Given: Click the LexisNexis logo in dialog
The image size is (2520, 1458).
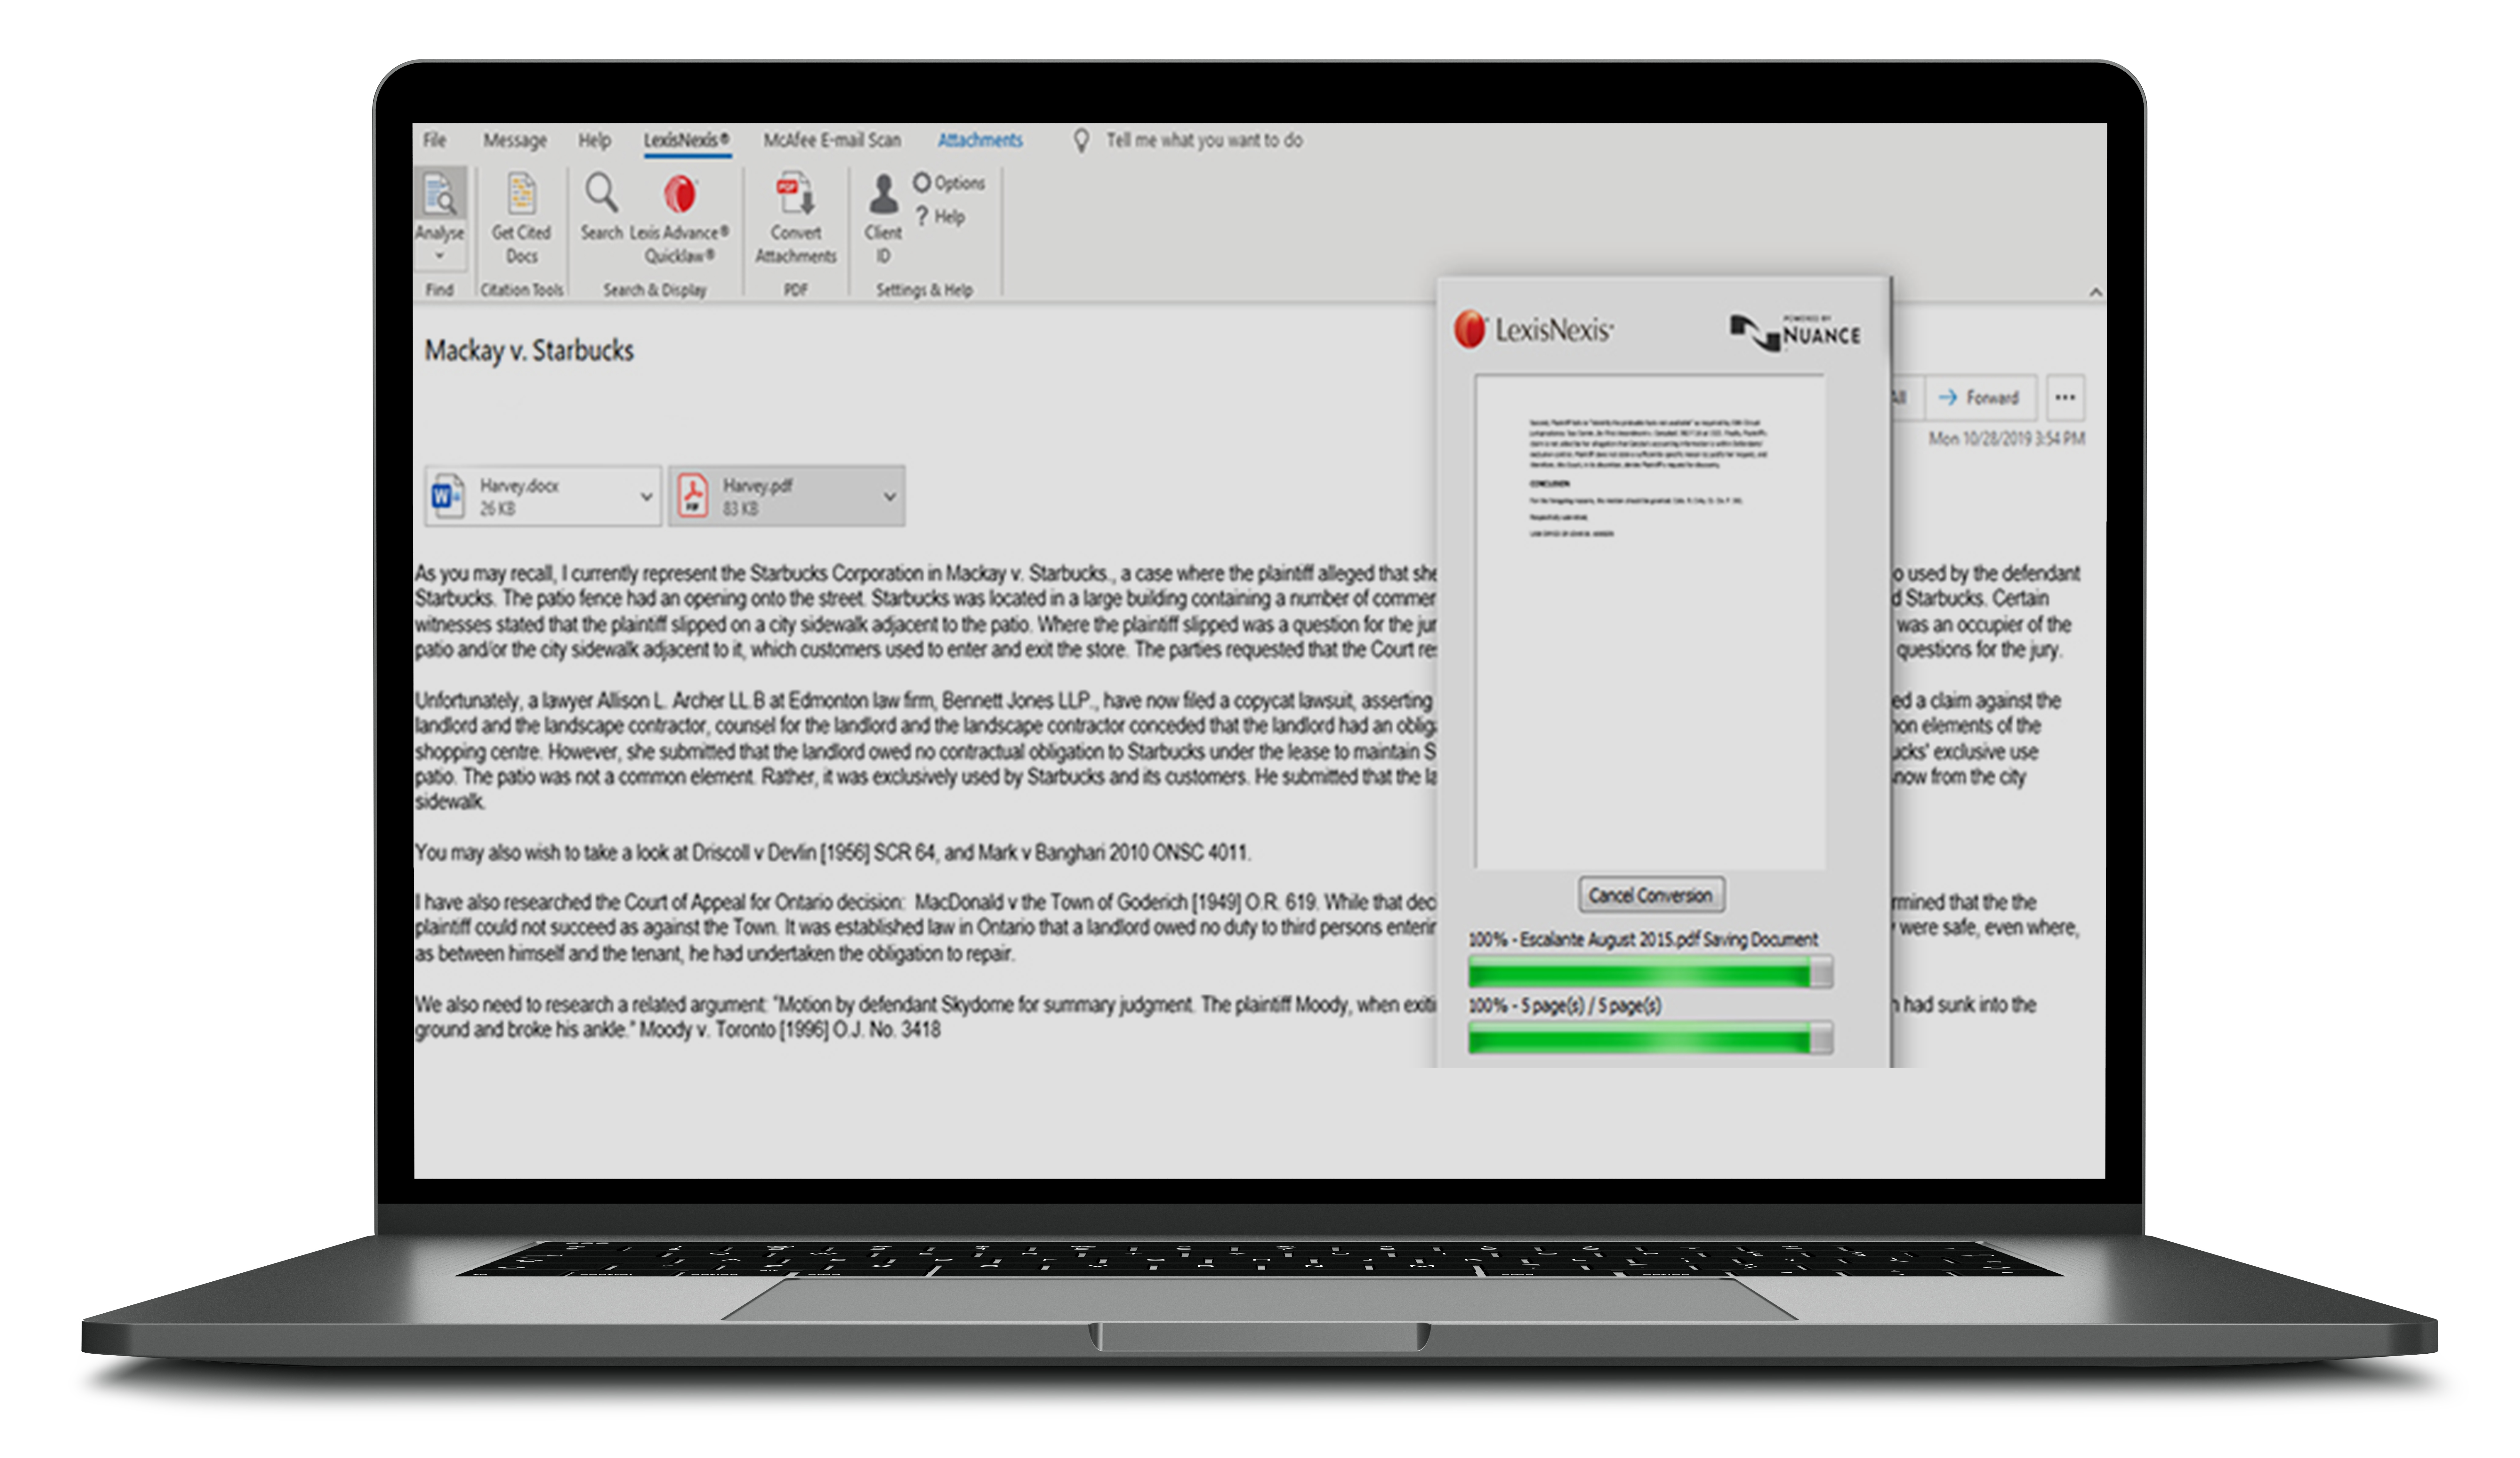Looking at the screenshot, I should [x=1534, y=329].
